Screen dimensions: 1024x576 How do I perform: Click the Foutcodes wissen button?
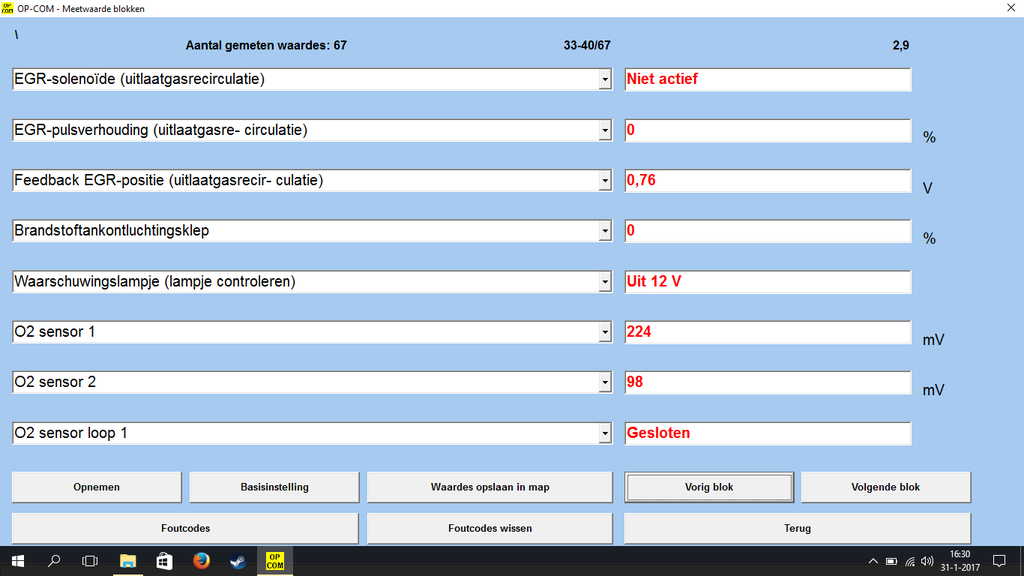click(x=489, y=528)
